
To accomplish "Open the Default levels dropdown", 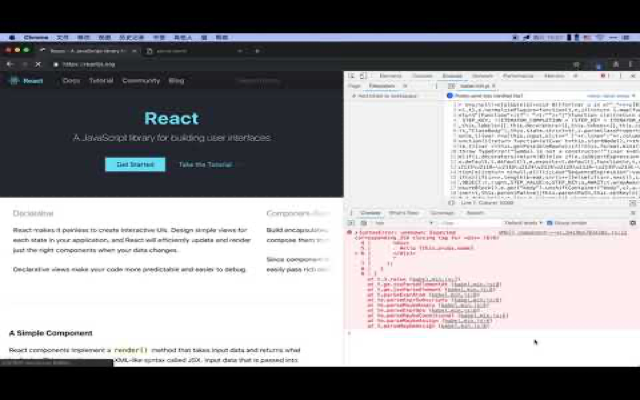I will 522,223.
